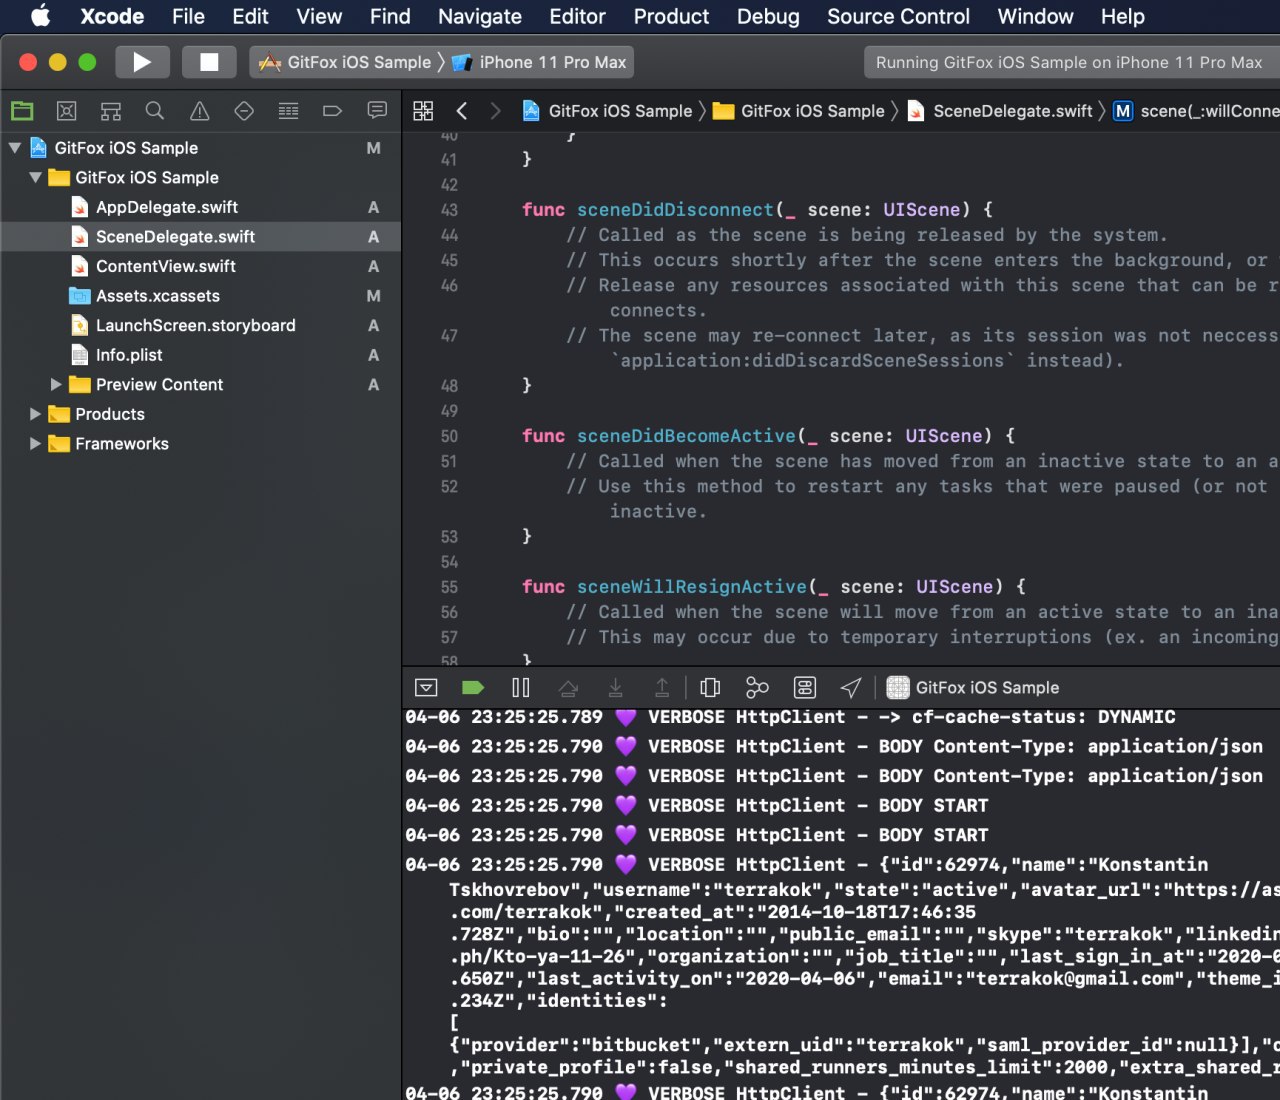Show the Source Control navigator
The height and width of the screenshot is (1100, 1280).
[x=66, y=111]
